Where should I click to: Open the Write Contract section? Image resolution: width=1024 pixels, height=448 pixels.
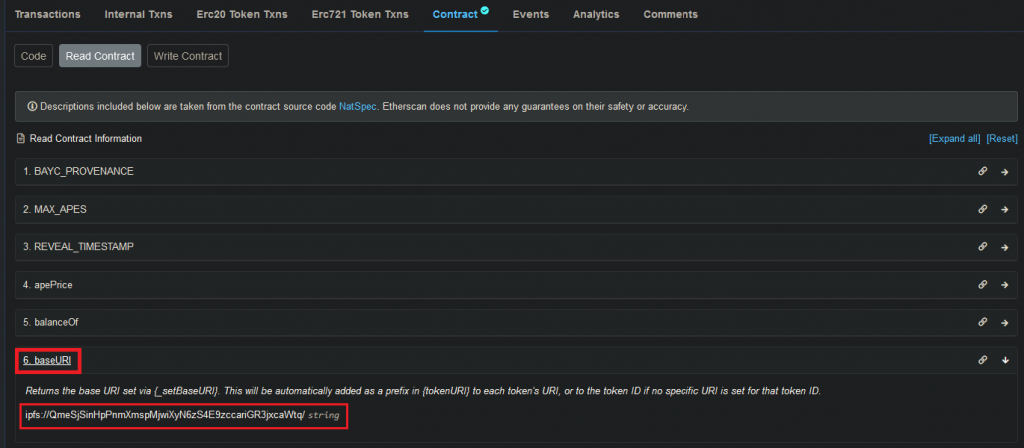tap(188, 56)
